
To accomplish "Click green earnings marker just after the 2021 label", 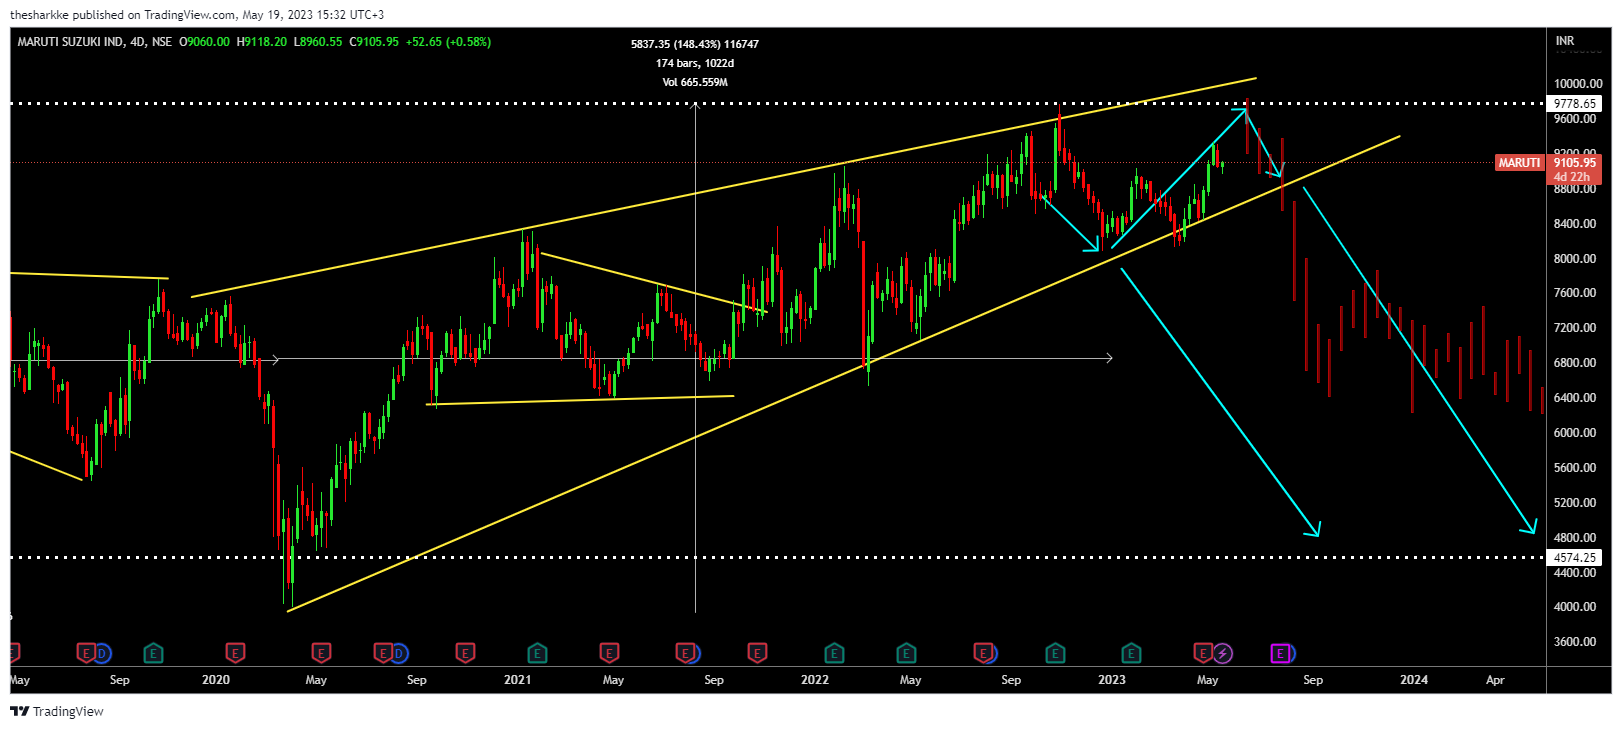I will pyautogui.click(x=537, y=653).
